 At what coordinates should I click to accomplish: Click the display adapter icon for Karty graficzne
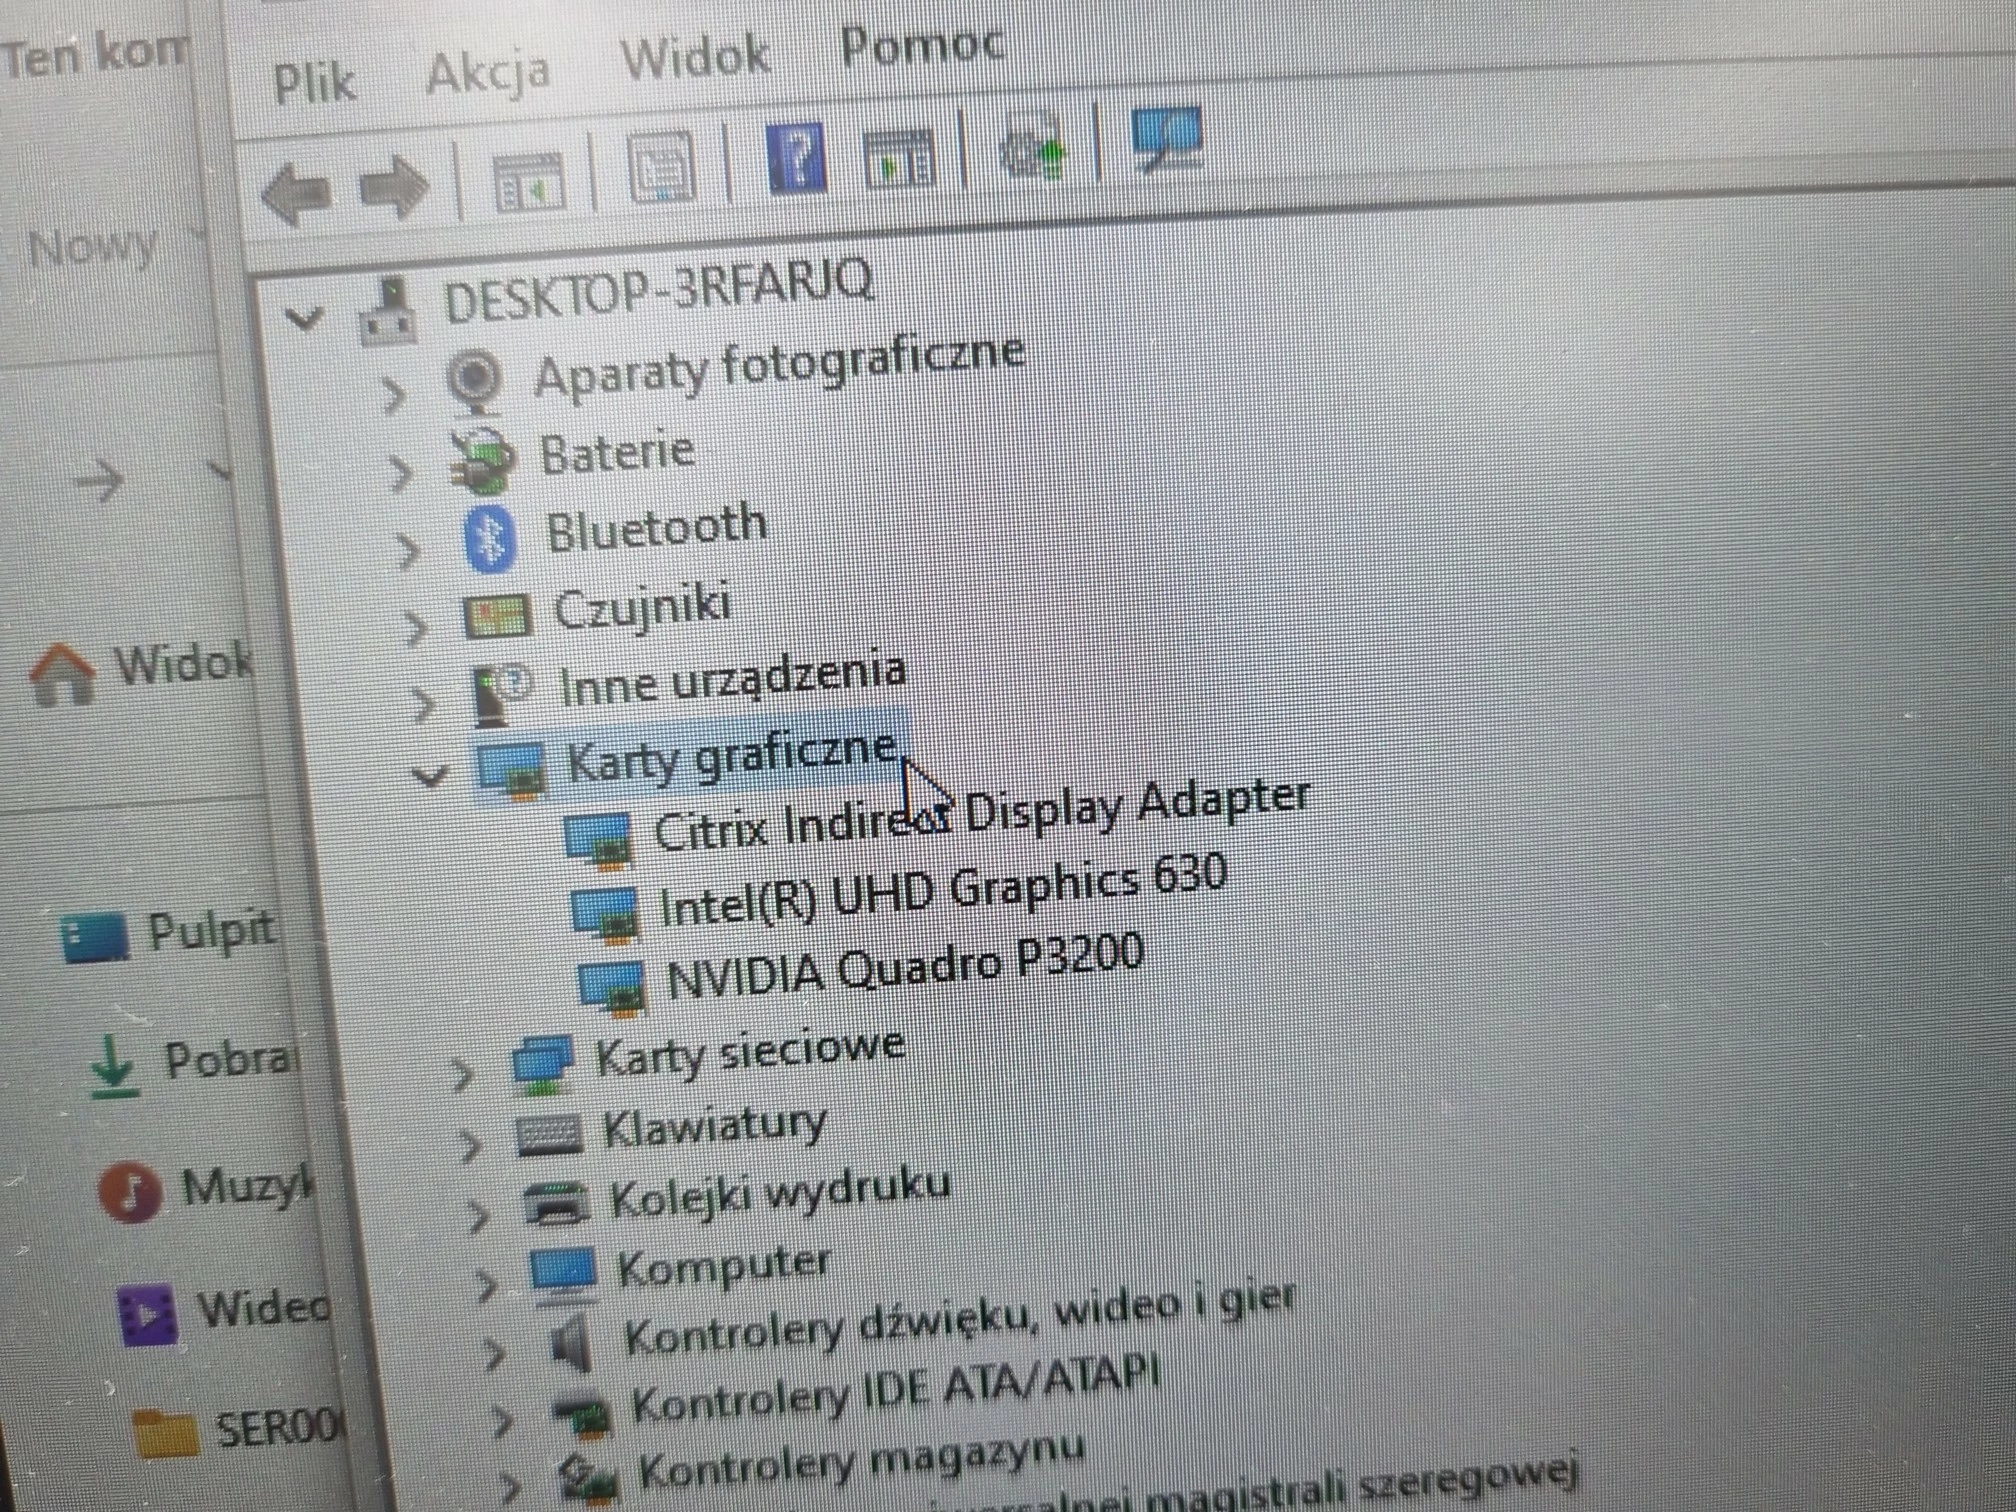pos(511,768)
